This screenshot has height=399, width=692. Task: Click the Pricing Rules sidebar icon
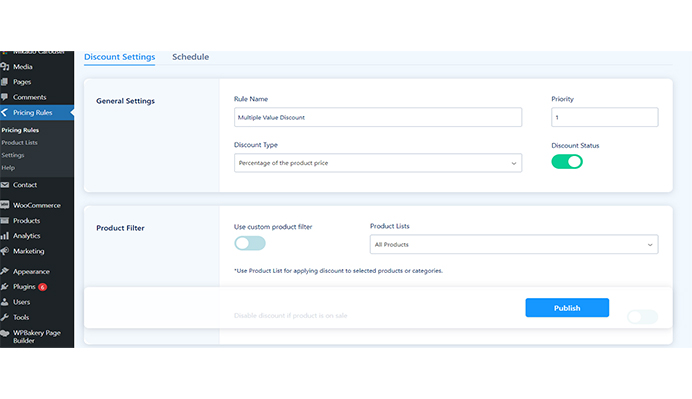tap(4, 113)
